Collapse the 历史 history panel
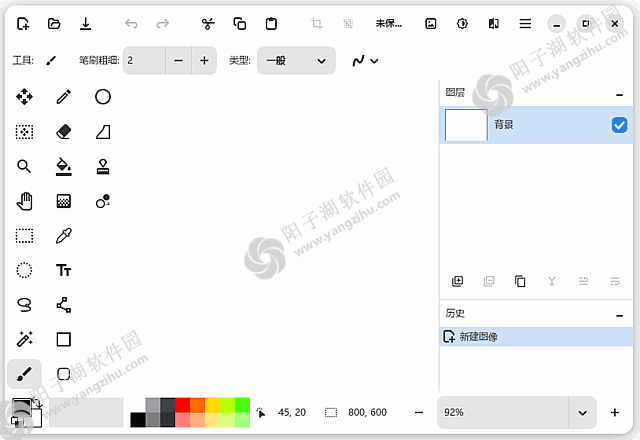The image size is (640, 440). click(x=619, y=316)
